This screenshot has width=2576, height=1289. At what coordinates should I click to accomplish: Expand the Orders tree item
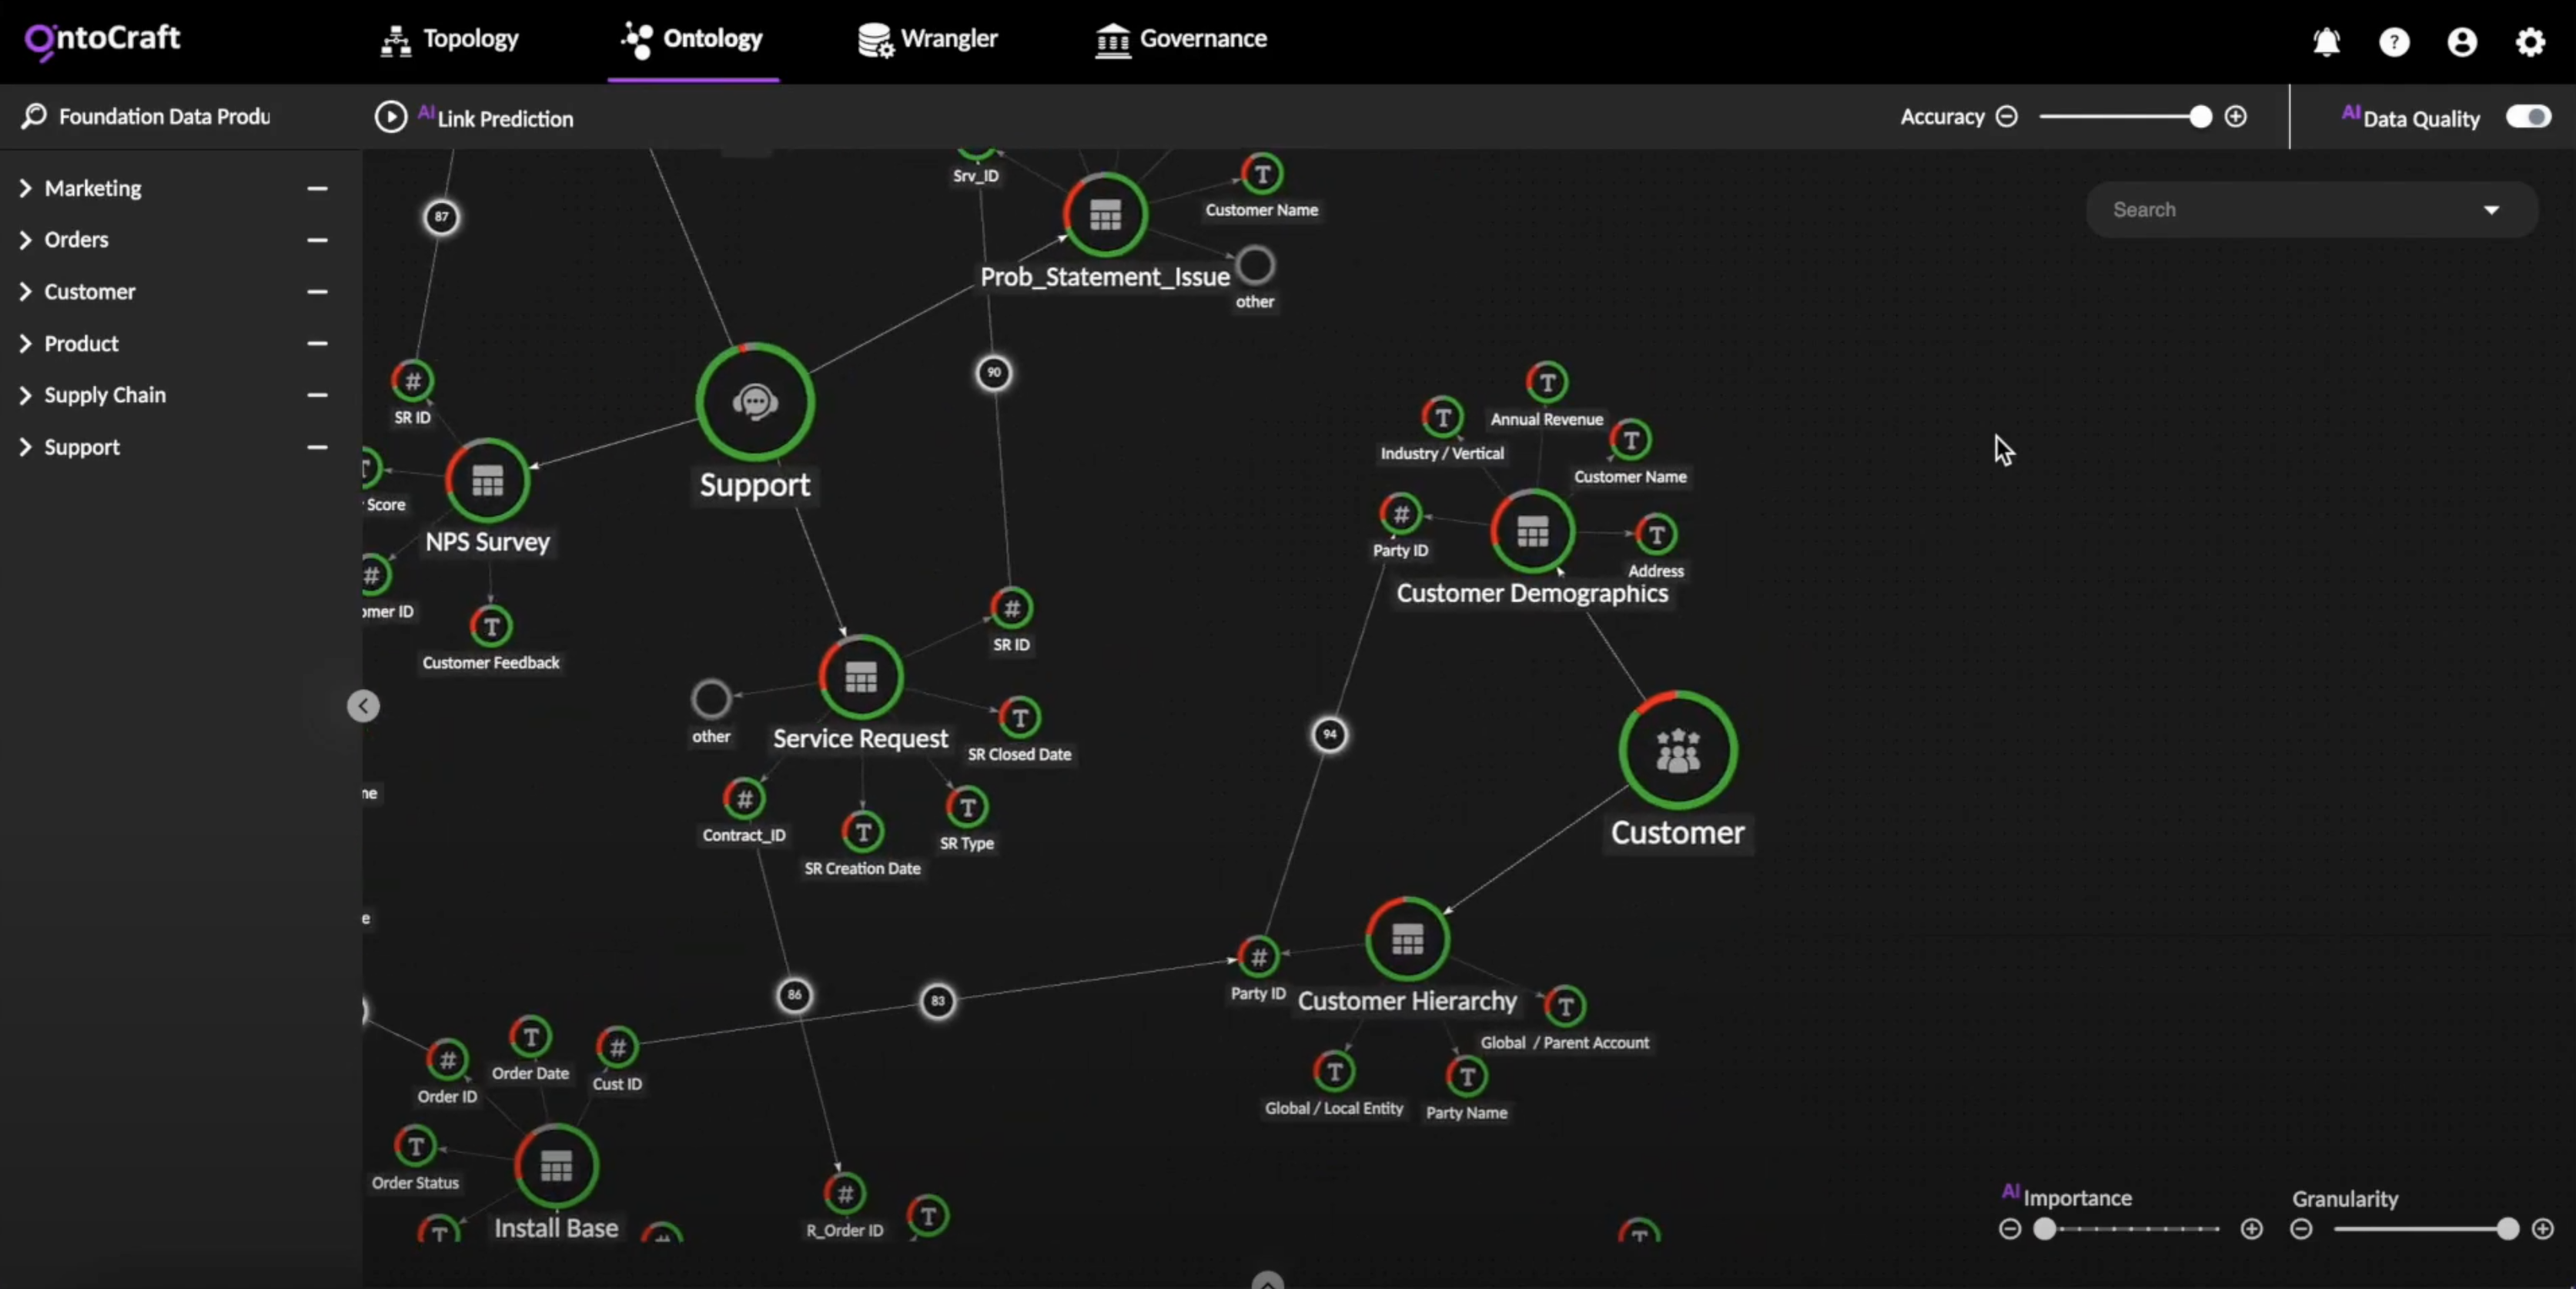coord(25,240)
